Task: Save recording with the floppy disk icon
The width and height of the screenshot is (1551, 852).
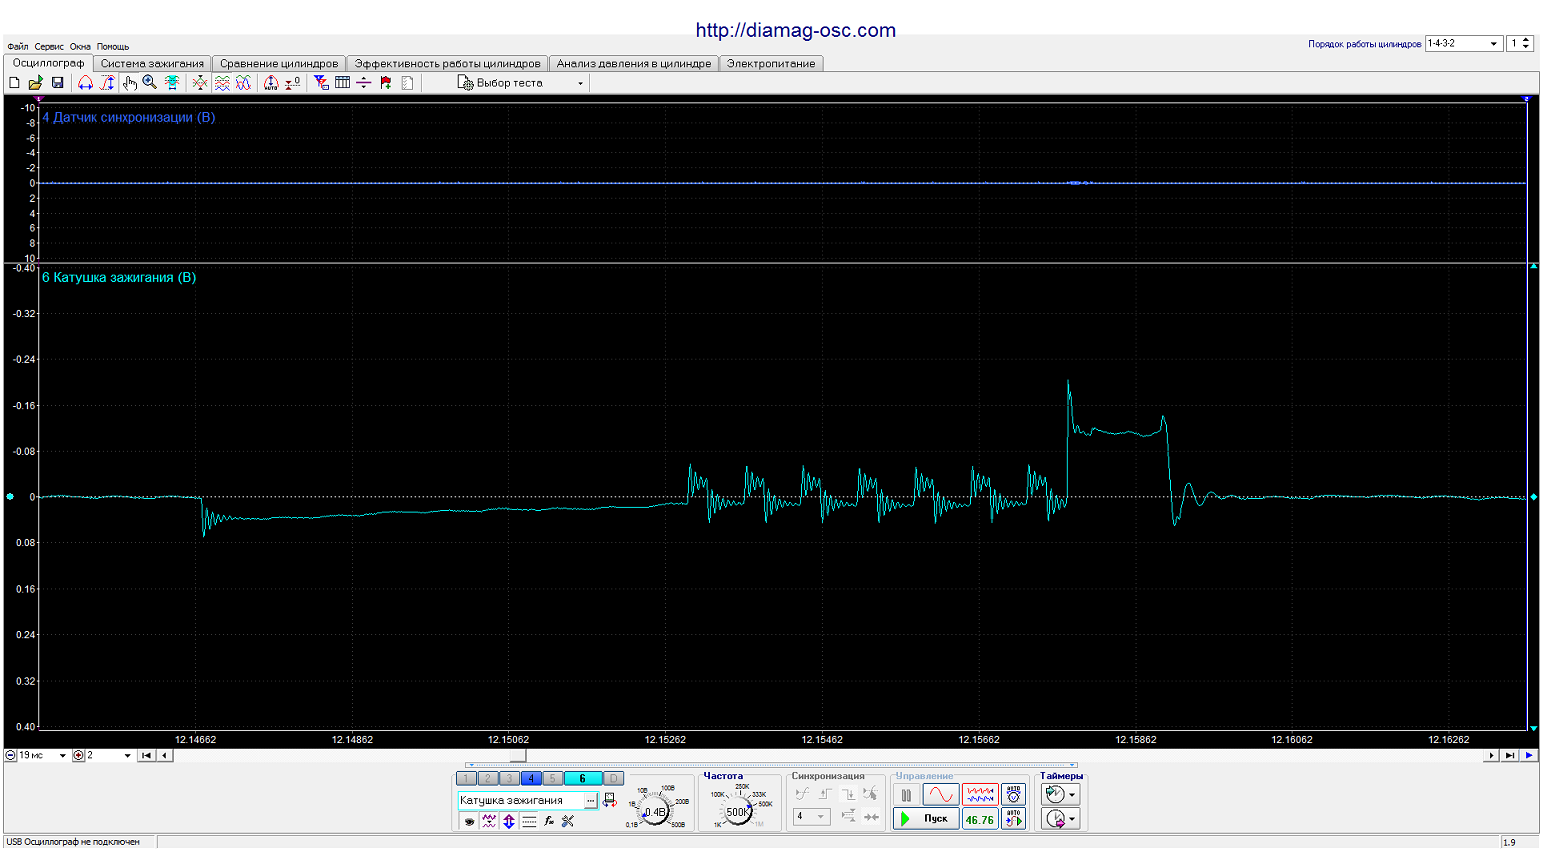Action: coord(57,83)
